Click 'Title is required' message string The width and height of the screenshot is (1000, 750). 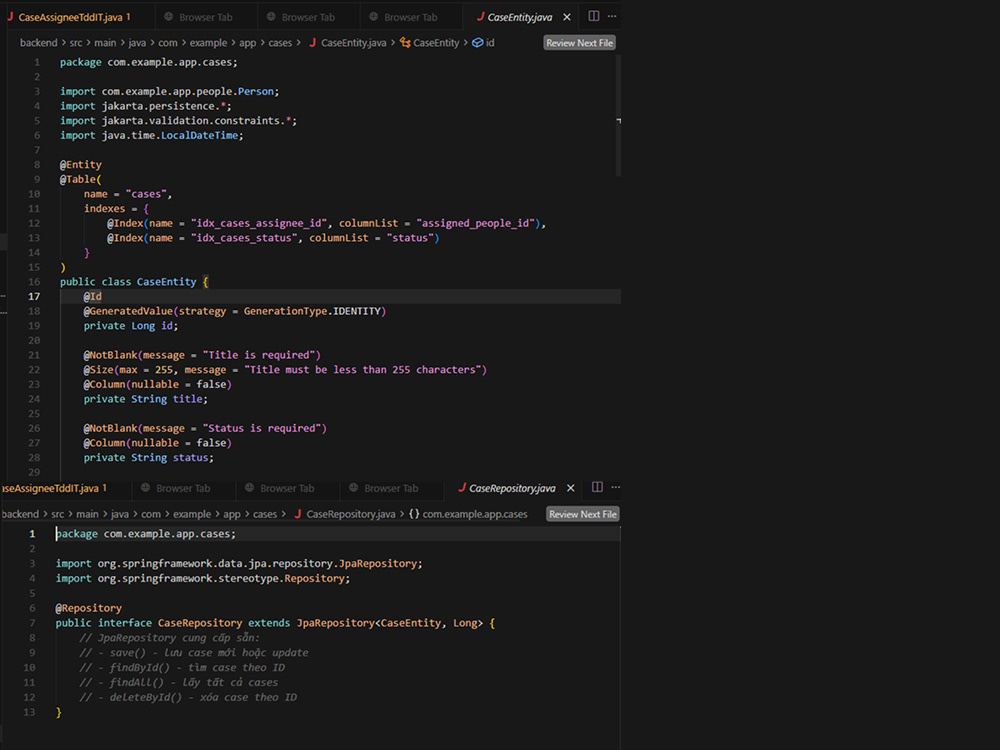tap(259, 355)
